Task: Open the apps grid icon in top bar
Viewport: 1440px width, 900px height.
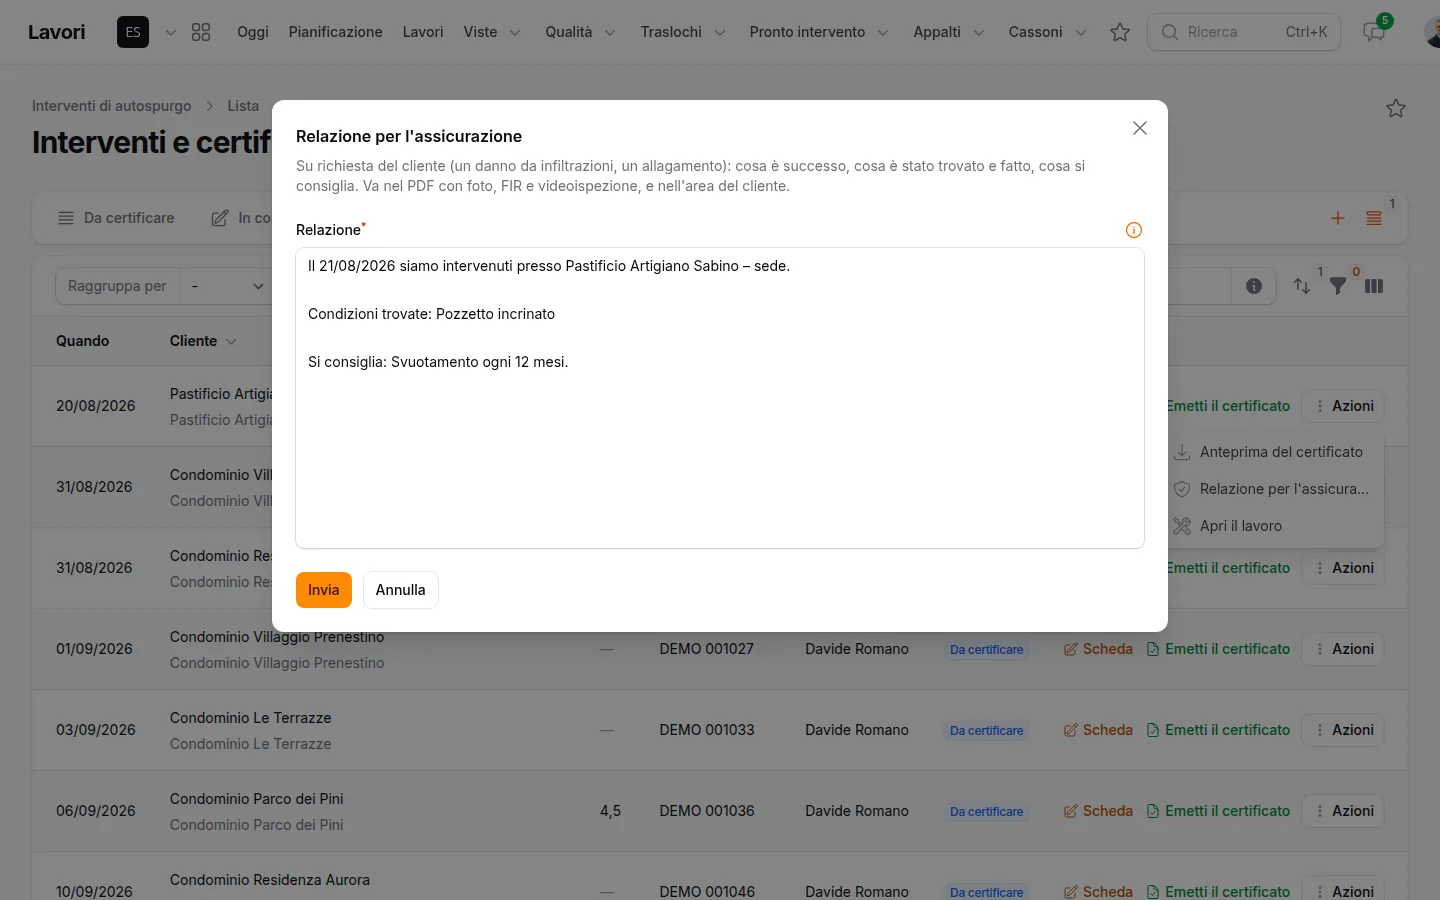Action: tap(201, 32)
